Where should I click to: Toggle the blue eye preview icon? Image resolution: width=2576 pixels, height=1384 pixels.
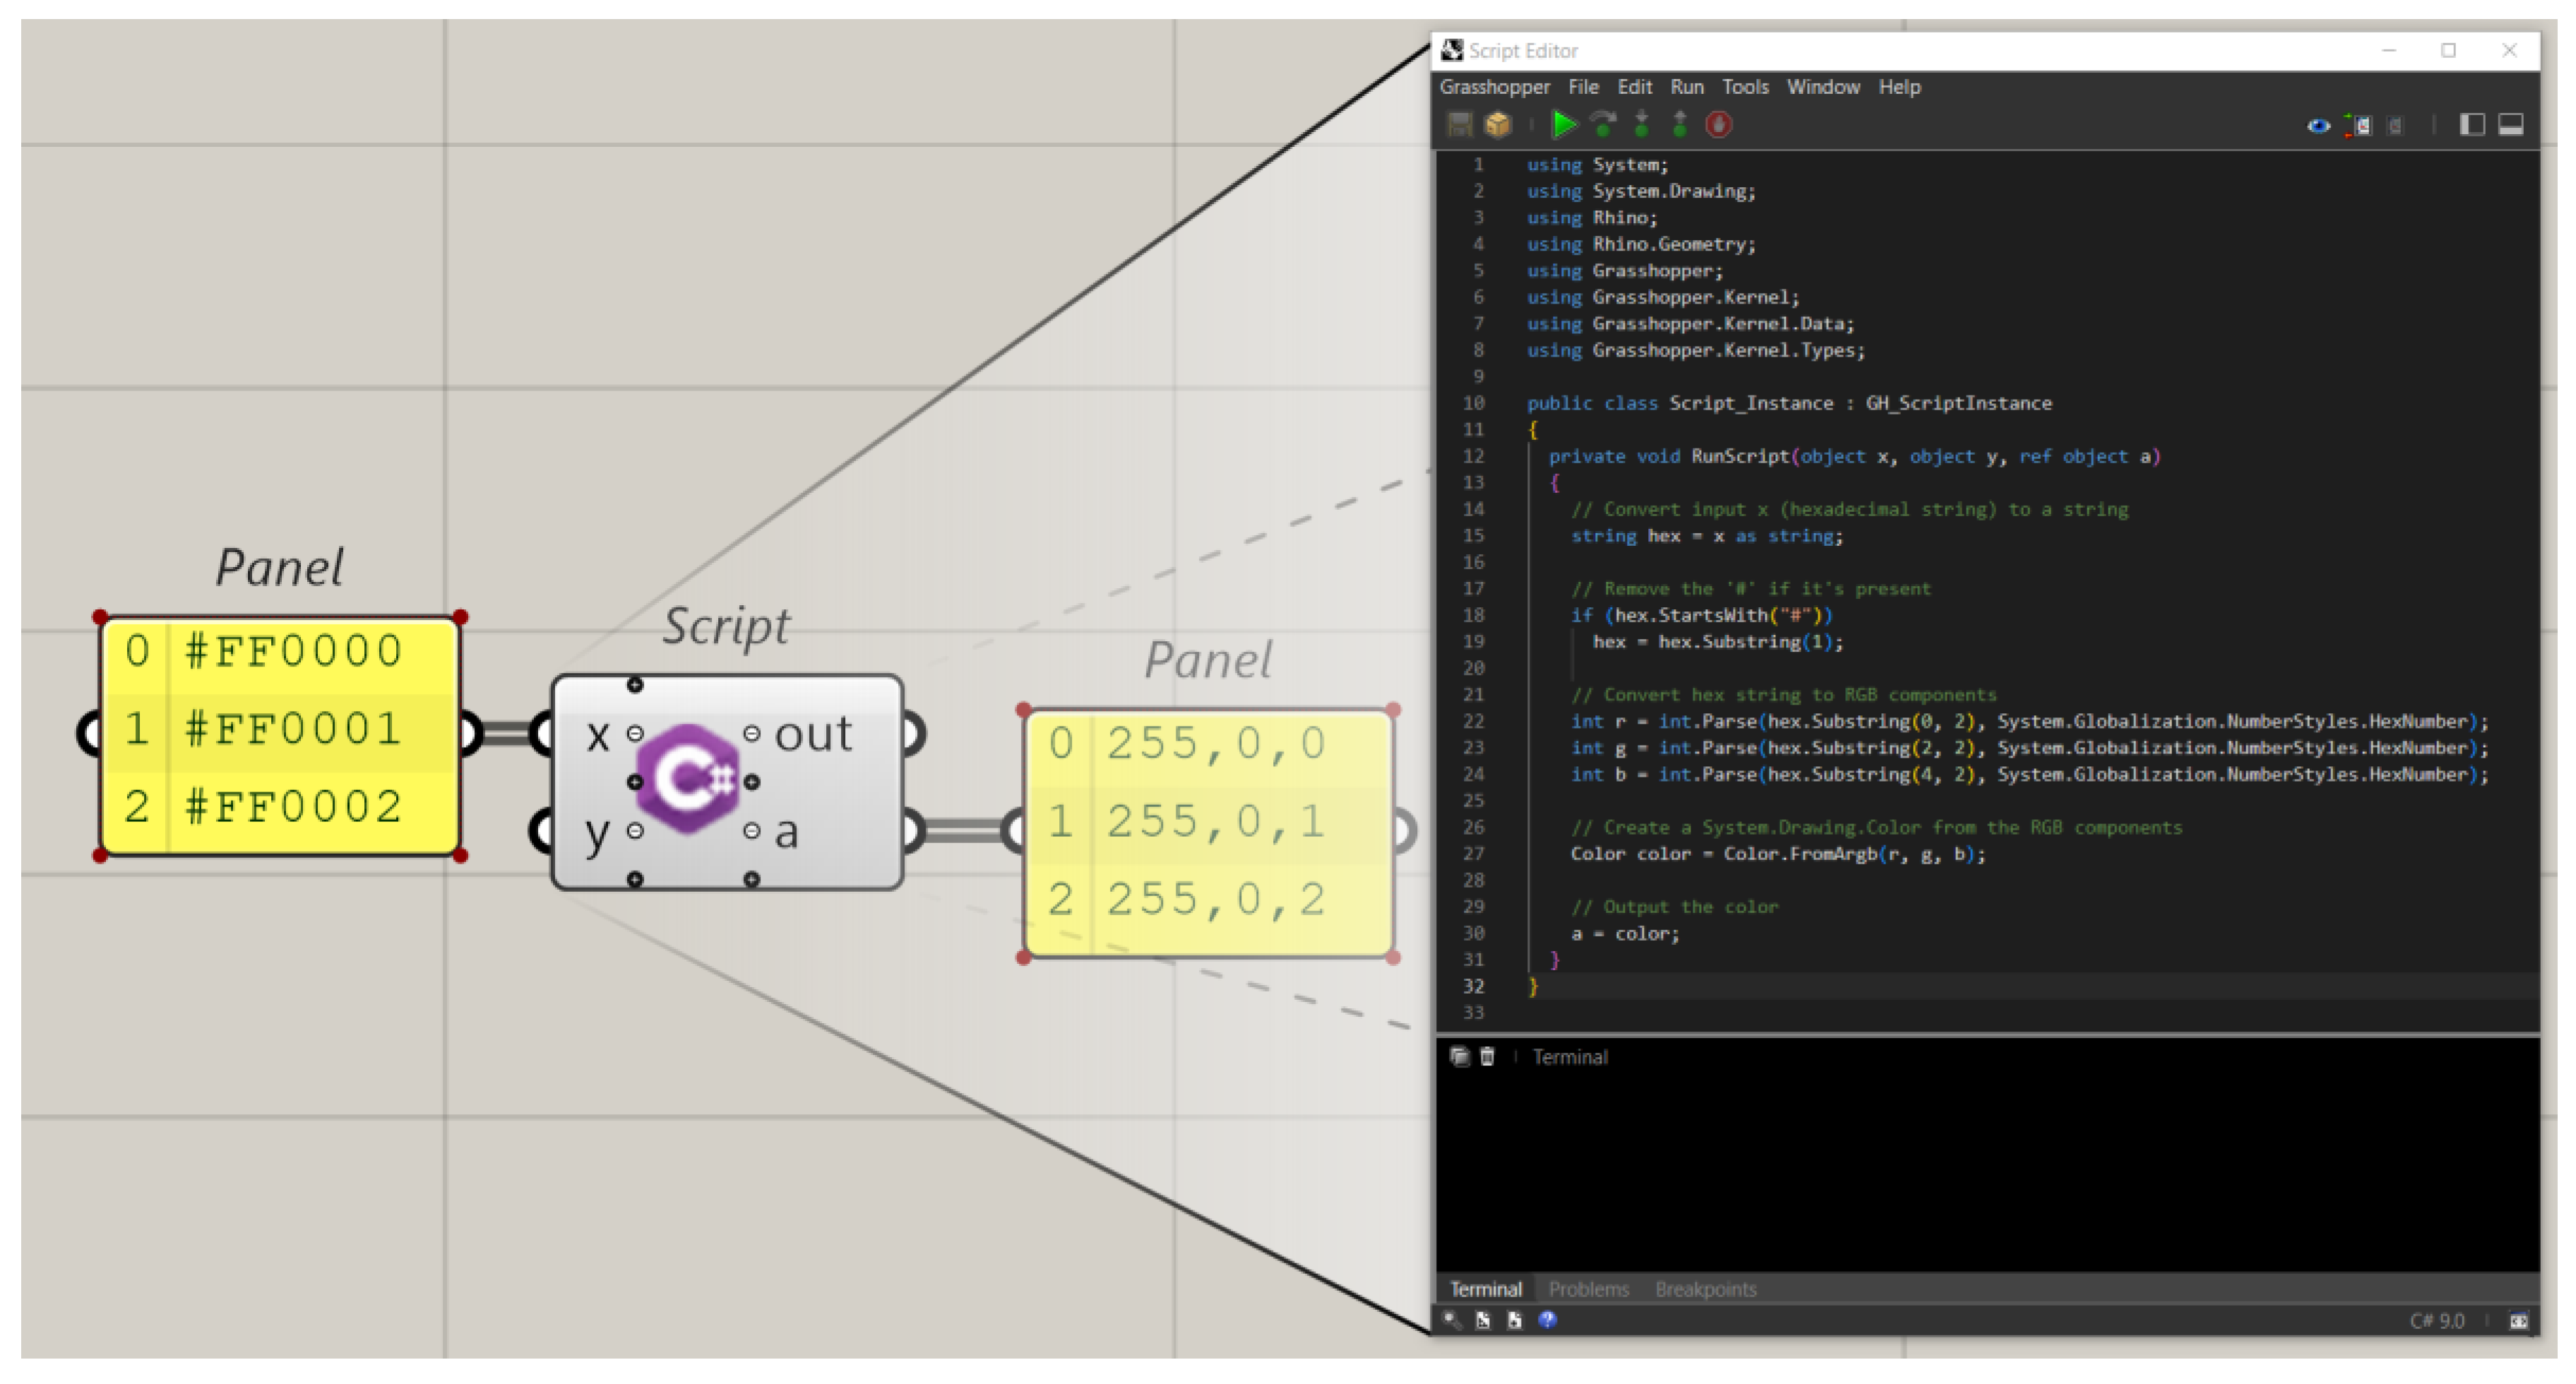[2318, 126]
